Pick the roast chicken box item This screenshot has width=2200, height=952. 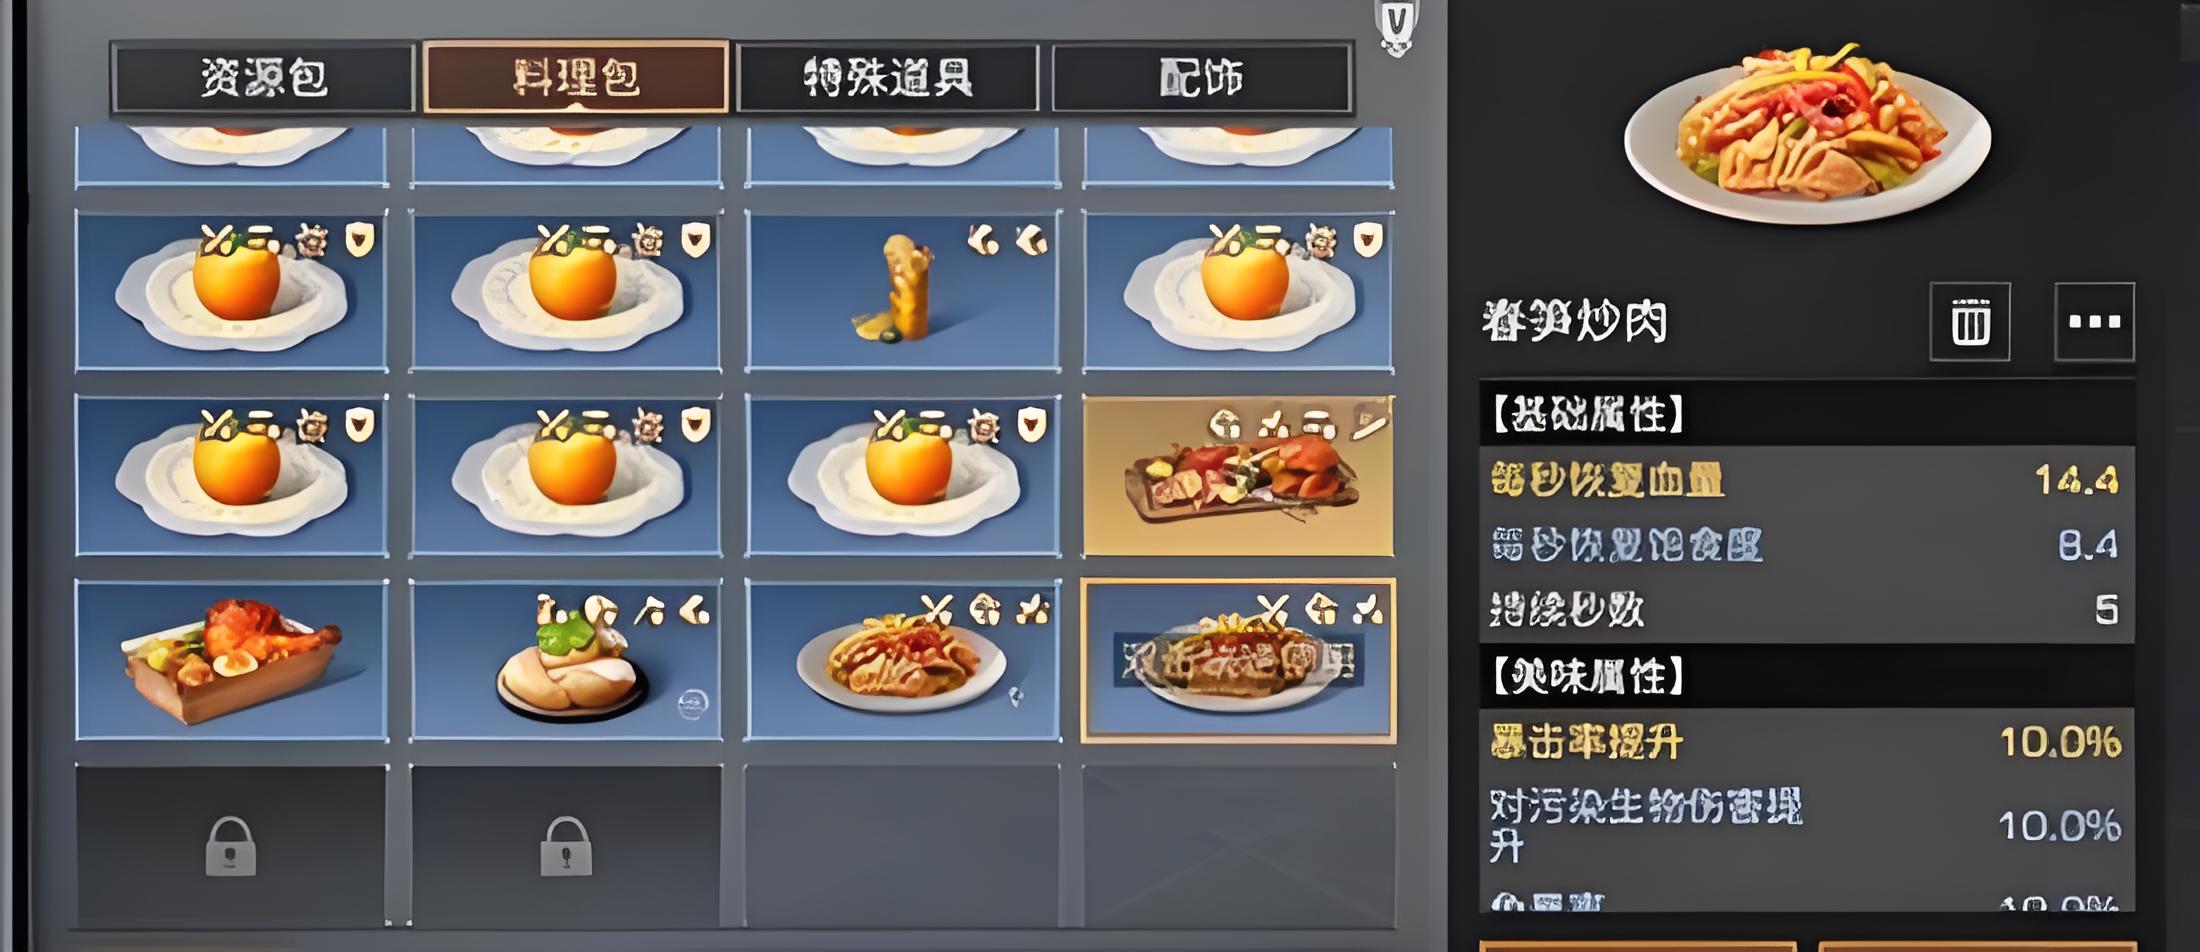coord(232,660)
